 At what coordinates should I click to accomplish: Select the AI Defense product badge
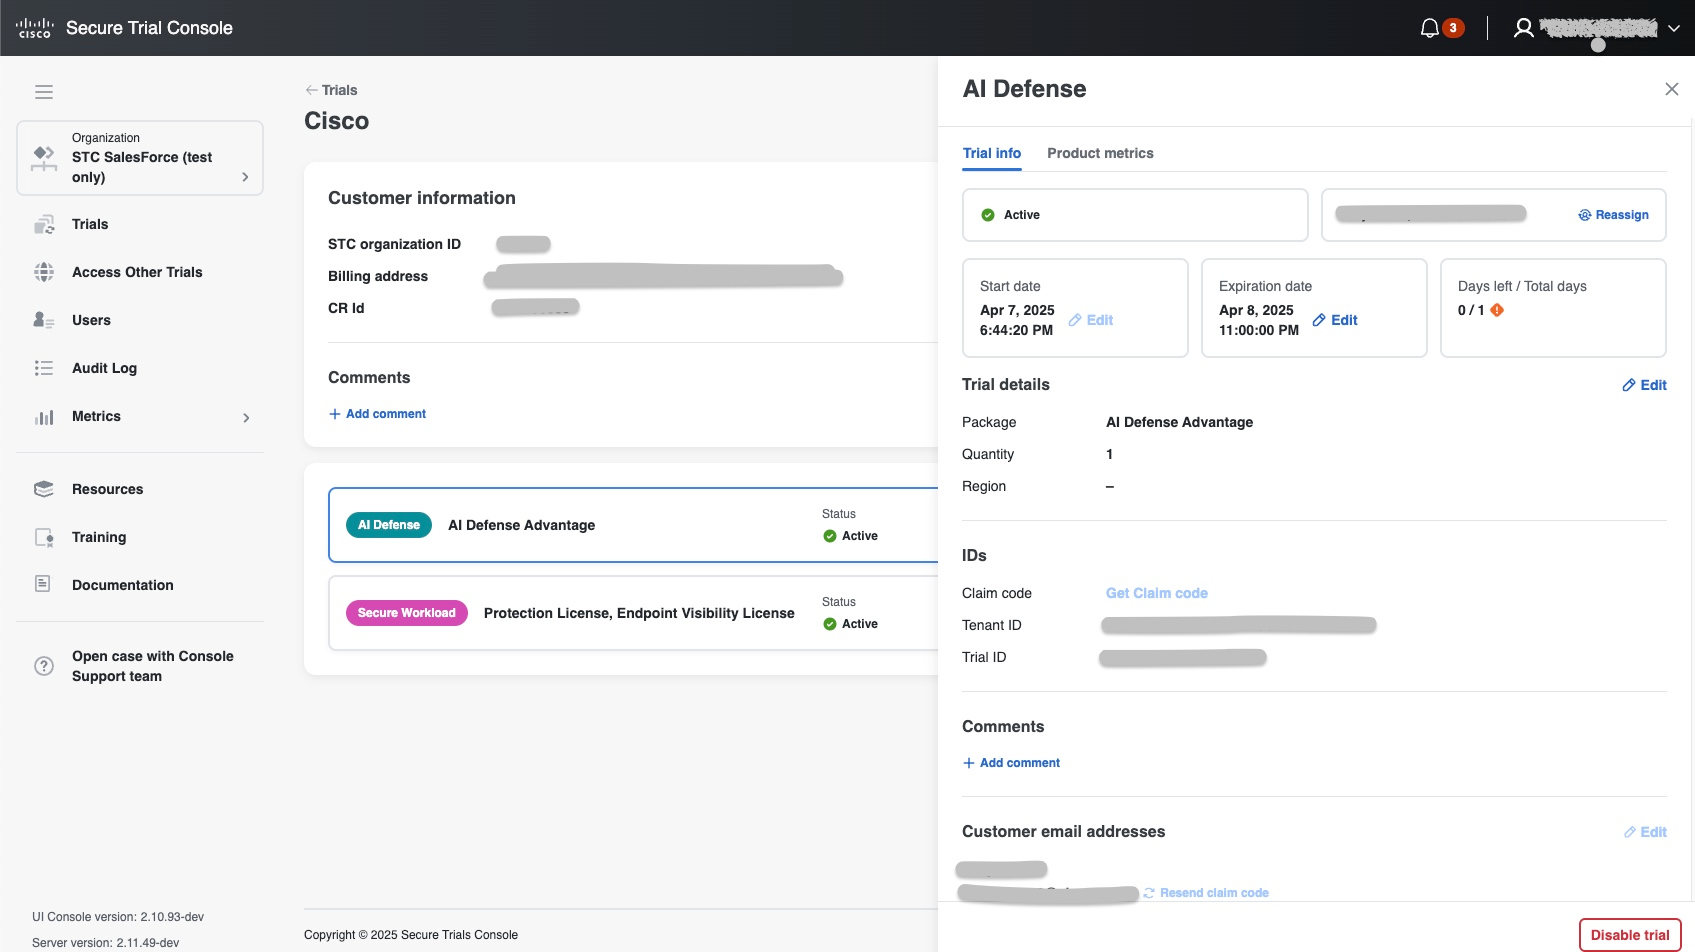click(x=389, y=525)
